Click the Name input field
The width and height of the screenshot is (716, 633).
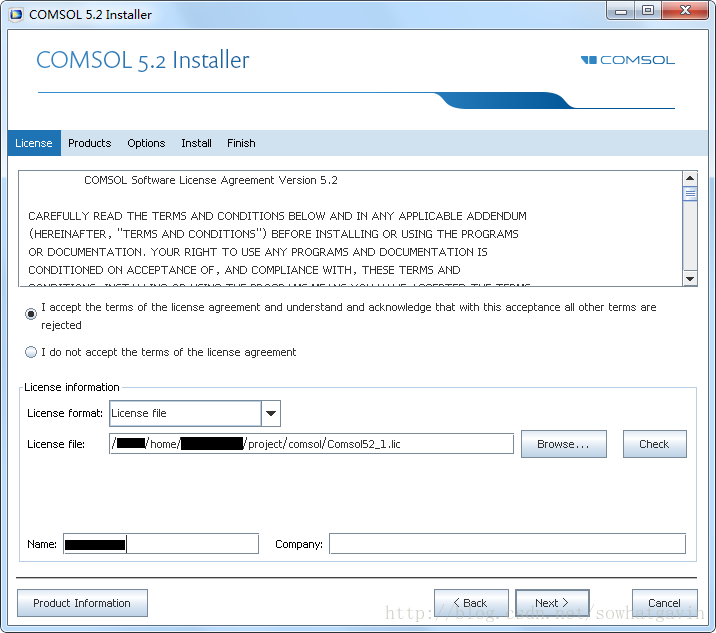[161, 544]
